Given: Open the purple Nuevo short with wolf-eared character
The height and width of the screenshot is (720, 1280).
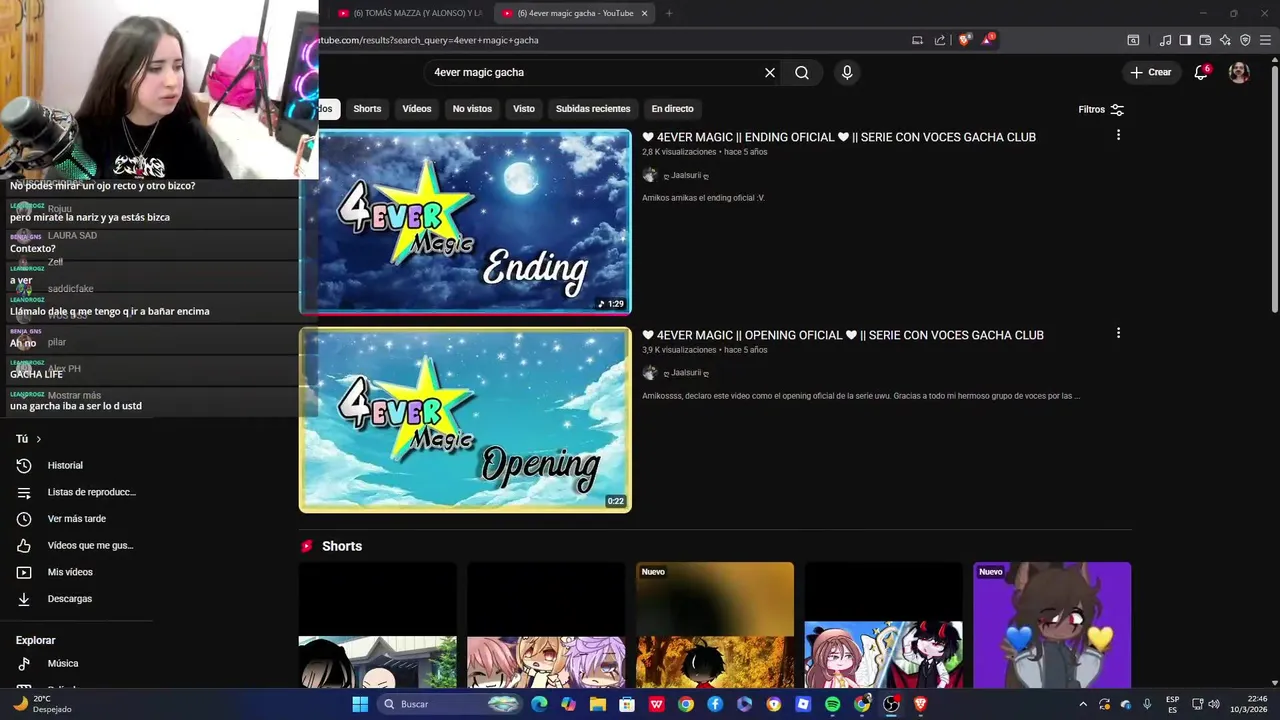Looking at the screenshot, I should [x=1052, y=625].
